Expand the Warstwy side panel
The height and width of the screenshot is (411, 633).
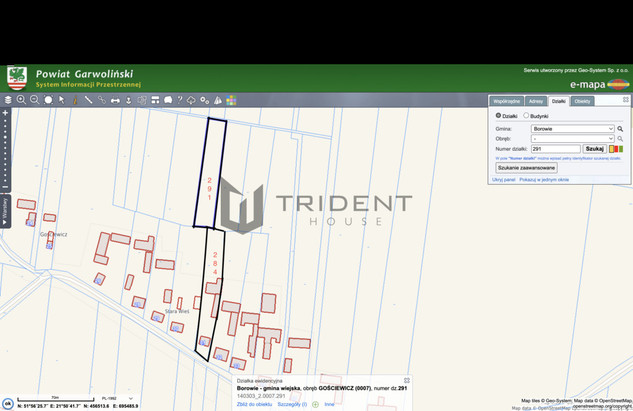[x=5, y=213]
